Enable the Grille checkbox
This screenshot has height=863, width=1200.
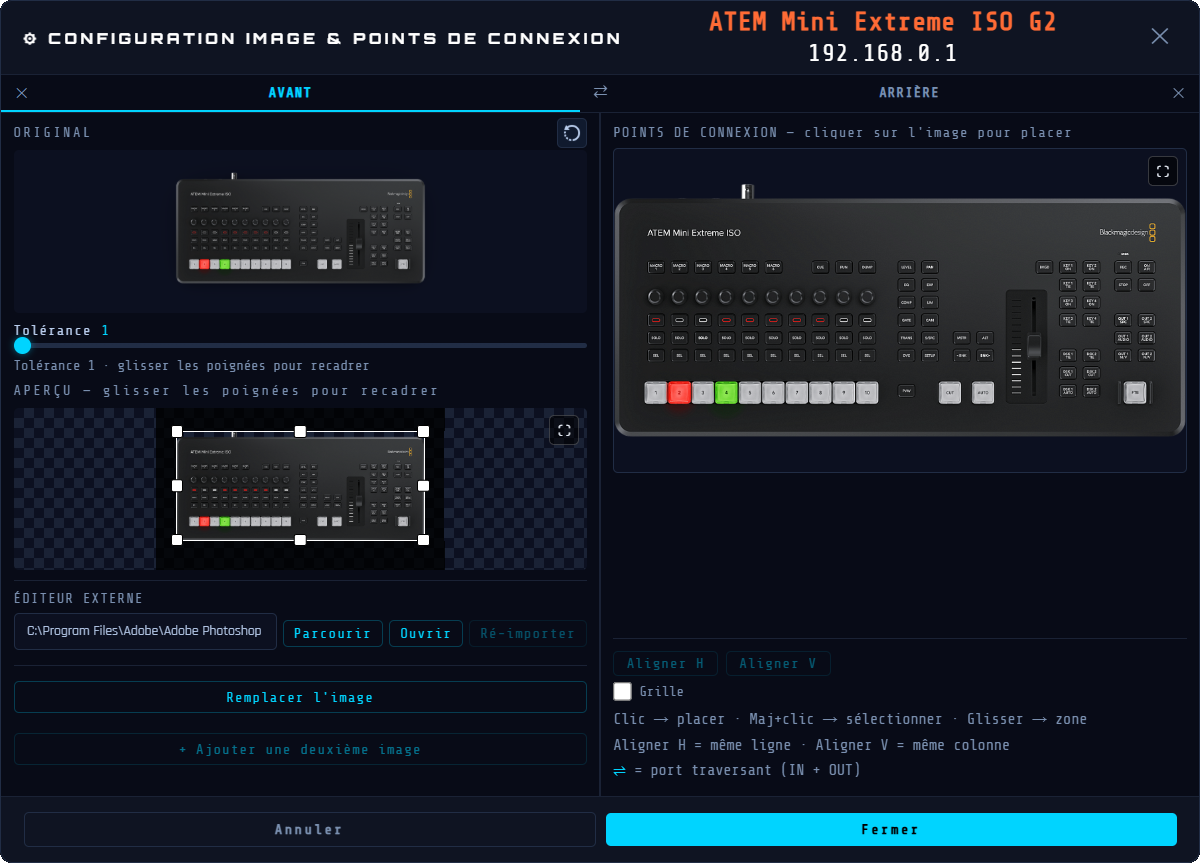point(622,691)
